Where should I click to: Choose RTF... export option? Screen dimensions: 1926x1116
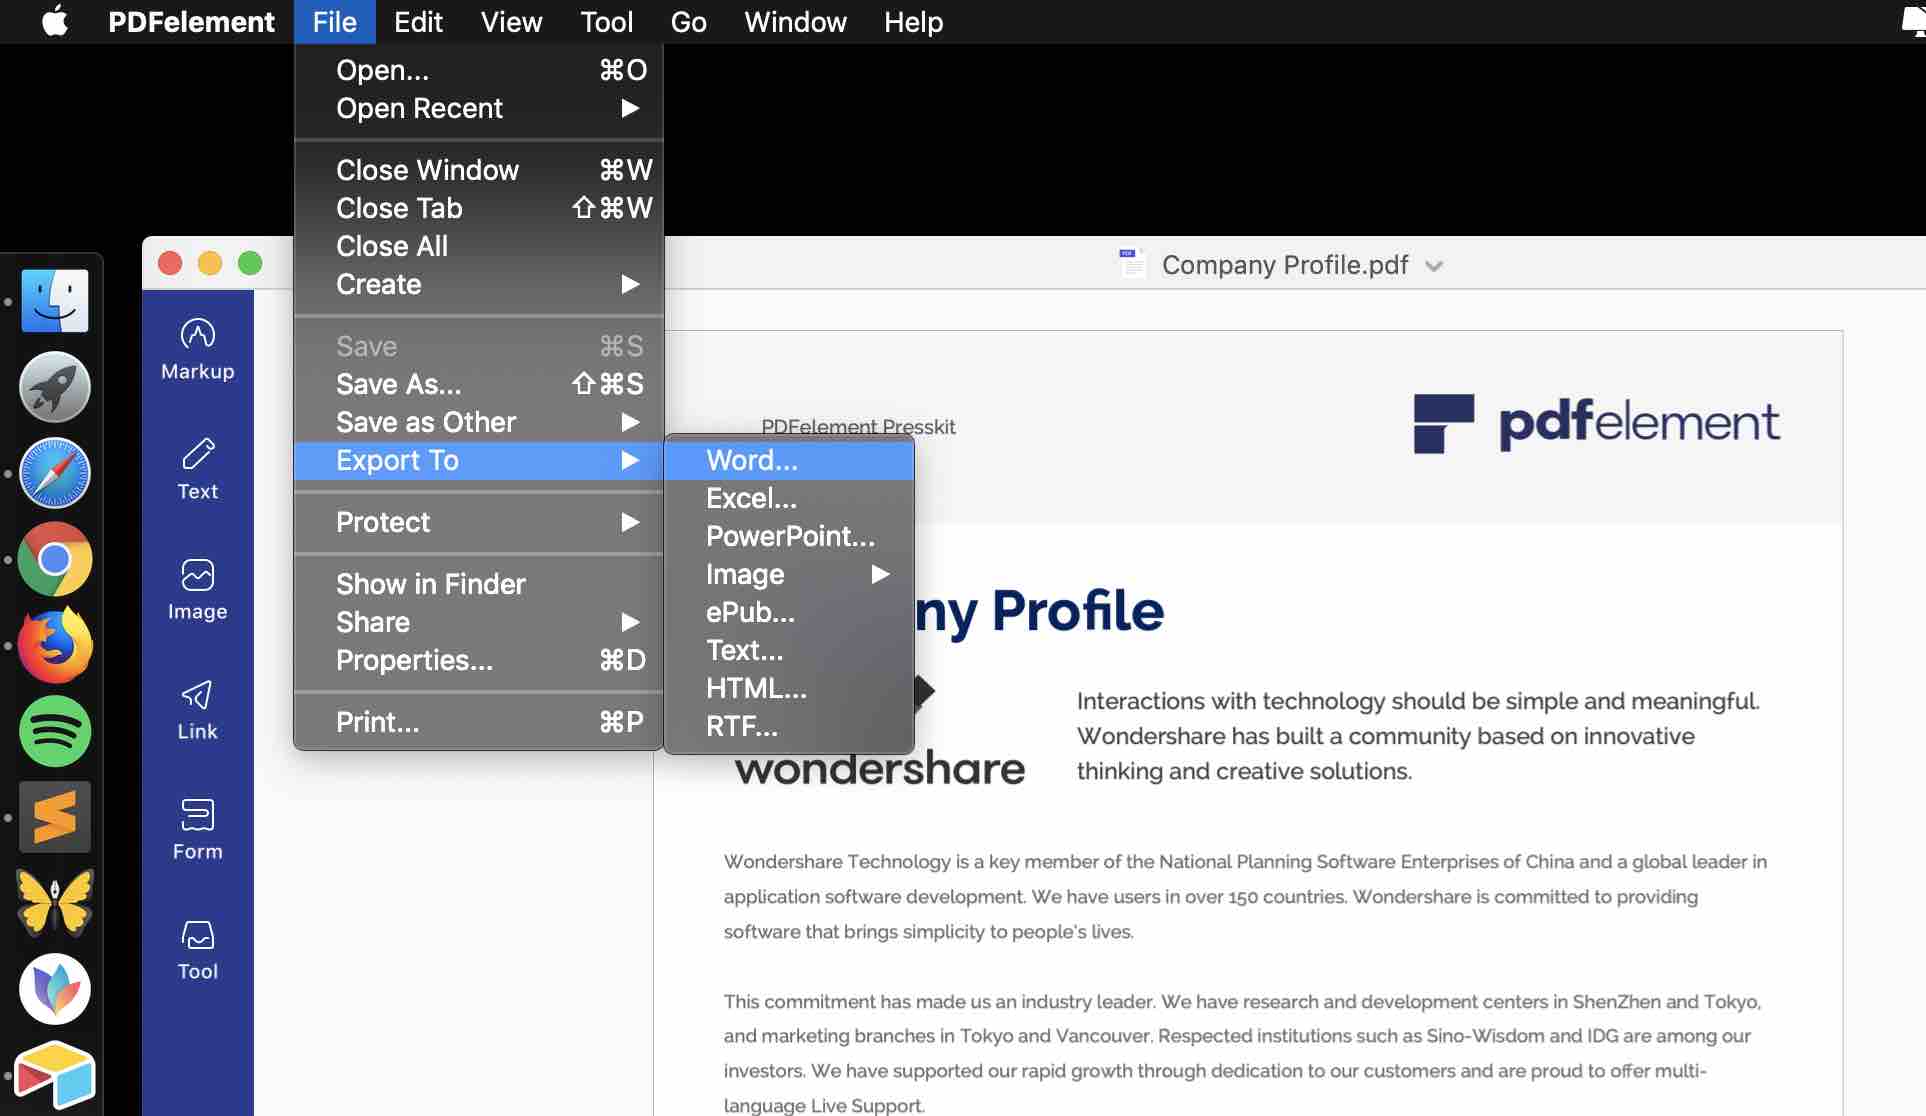789,726
